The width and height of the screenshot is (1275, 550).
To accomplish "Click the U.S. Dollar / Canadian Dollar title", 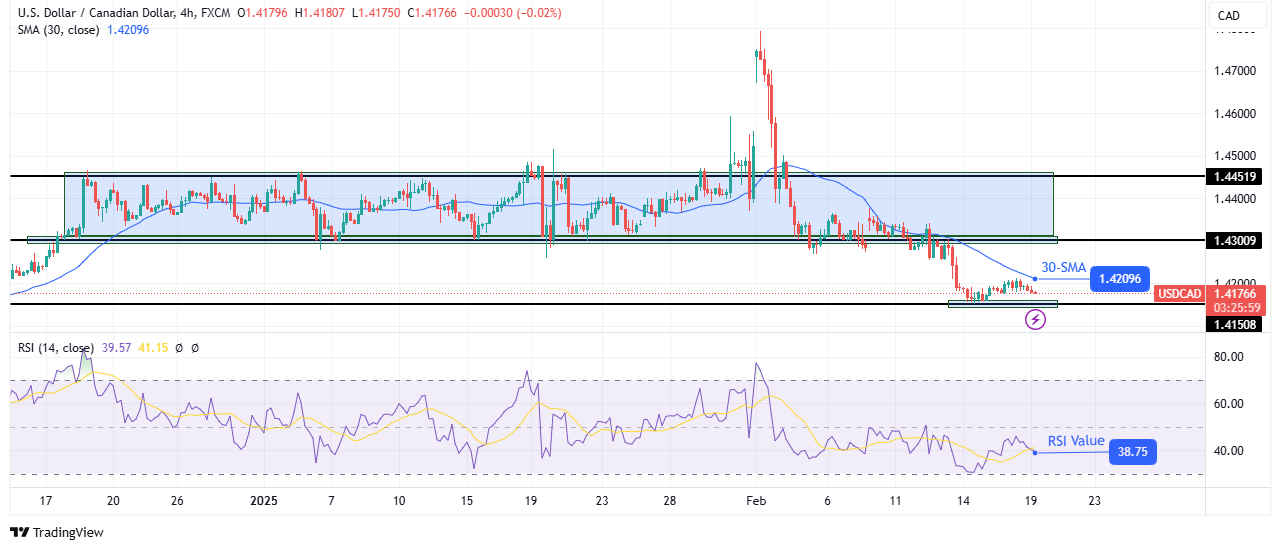I will tap(105, 12).
